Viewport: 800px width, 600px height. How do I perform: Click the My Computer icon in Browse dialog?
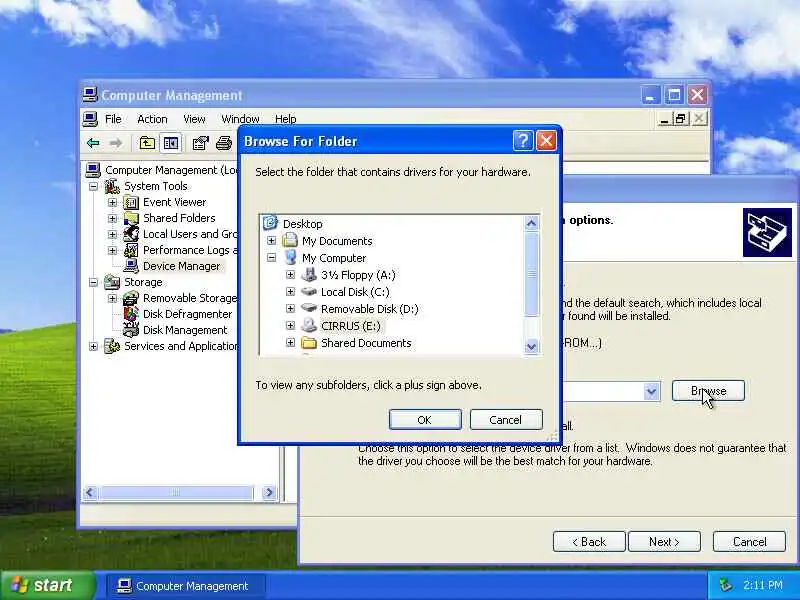tap(290, 257)
